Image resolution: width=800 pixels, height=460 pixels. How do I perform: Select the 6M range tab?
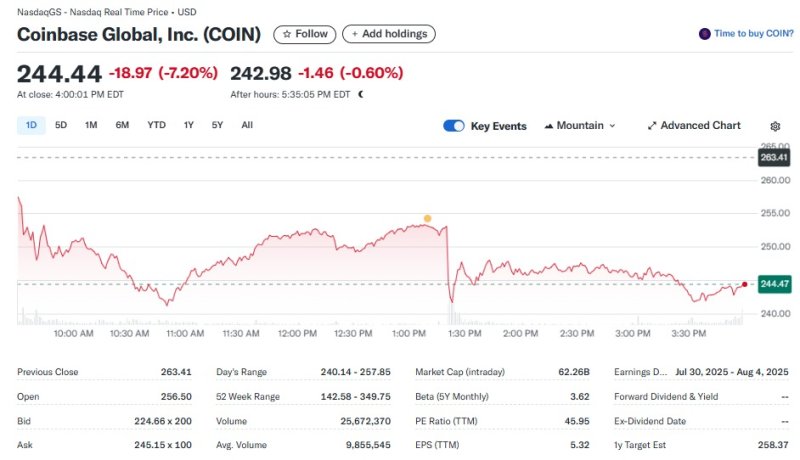click(122, 125)
